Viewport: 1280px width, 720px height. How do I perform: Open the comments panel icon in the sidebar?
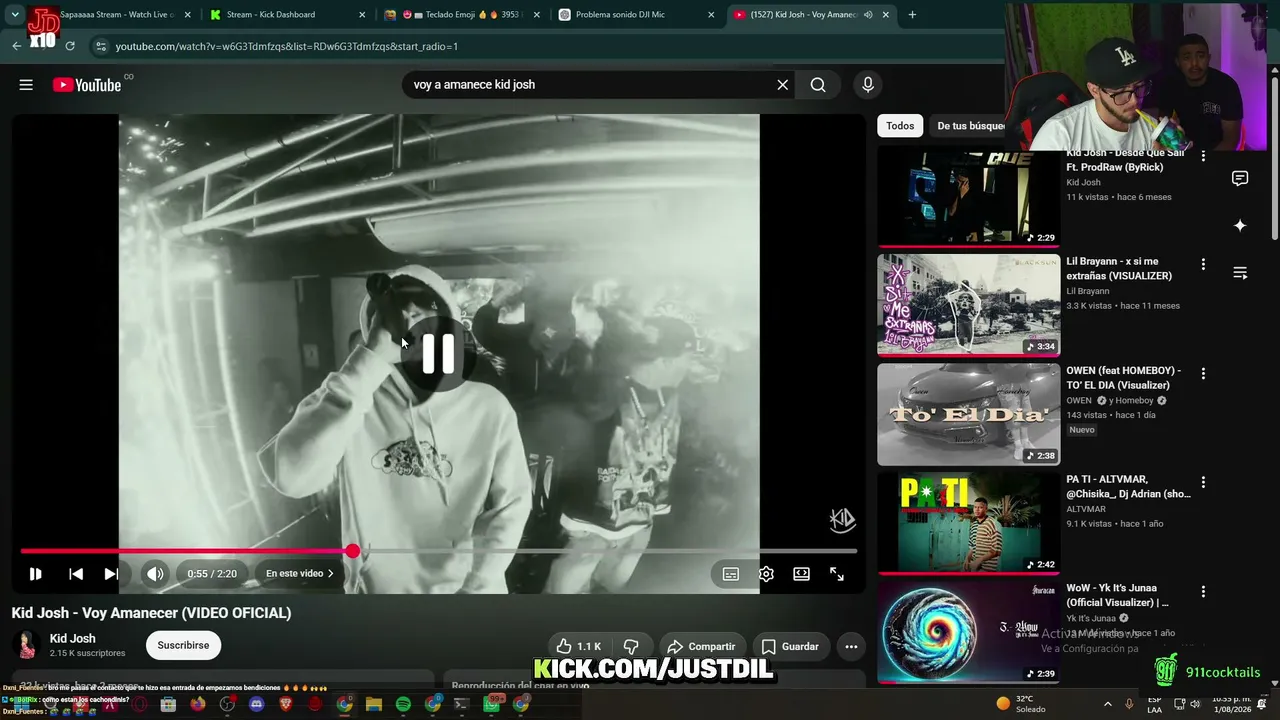(1240, 179)
